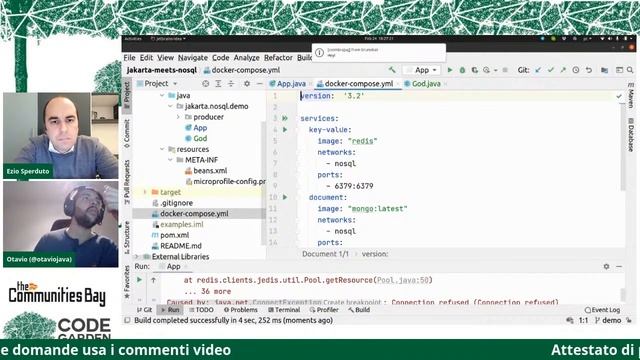Expand External Libraries node
The width and height of the screenshot is (640, 360).
[x=137, y=257]
